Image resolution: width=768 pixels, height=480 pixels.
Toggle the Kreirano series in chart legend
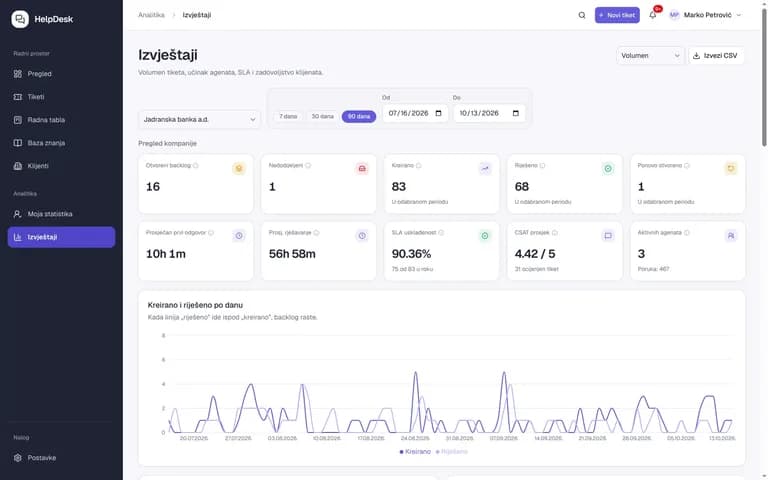point(415,452)
